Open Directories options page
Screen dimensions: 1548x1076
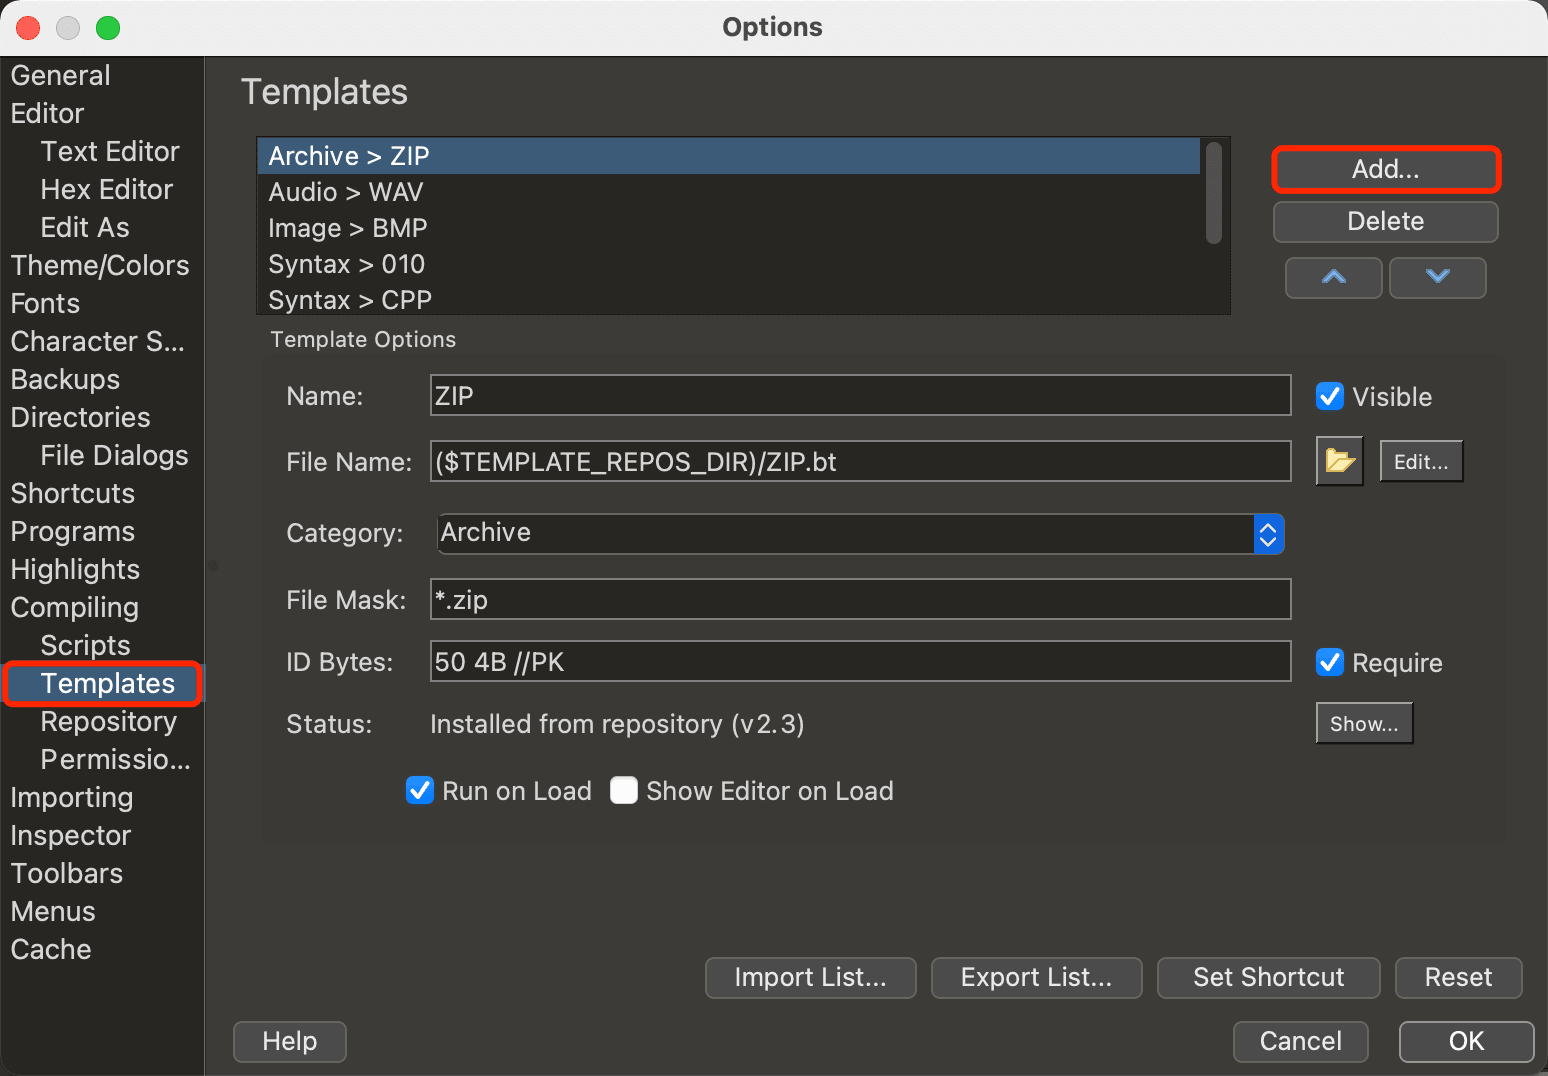coord(80,417)
